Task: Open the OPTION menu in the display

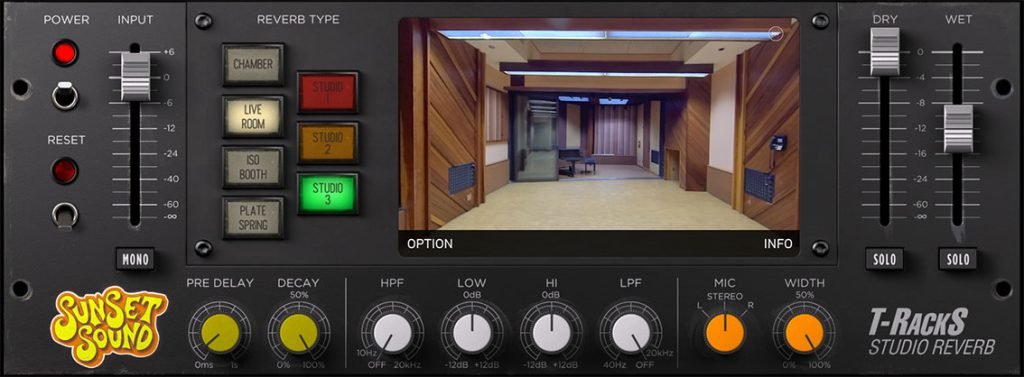Action: click(x=430, y=244)
